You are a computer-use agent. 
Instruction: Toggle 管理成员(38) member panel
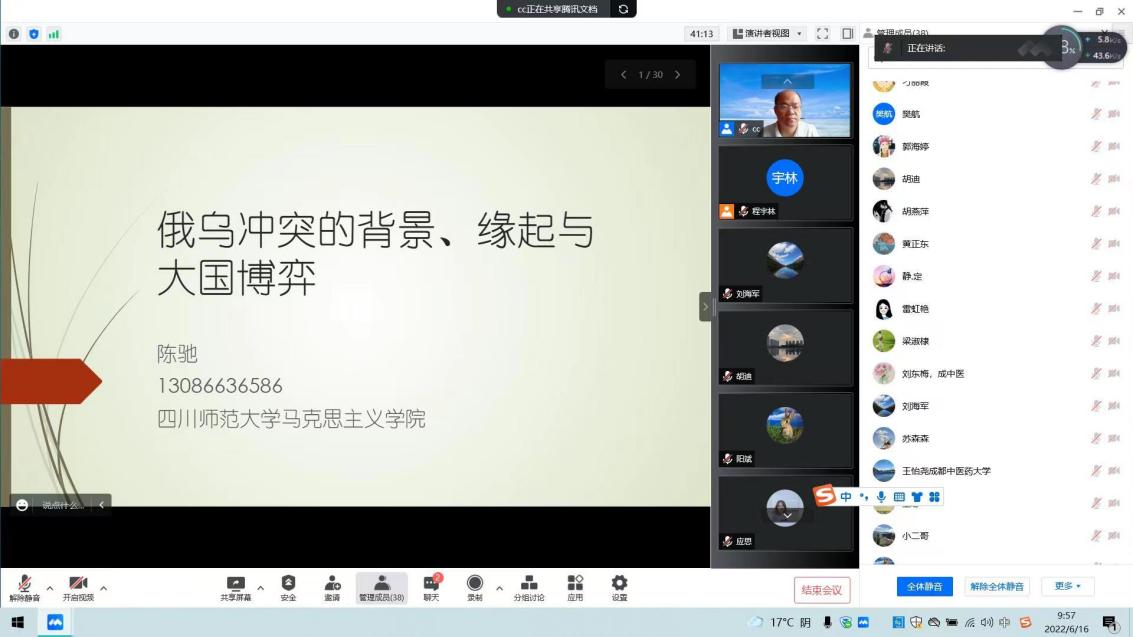coord(381,587)
